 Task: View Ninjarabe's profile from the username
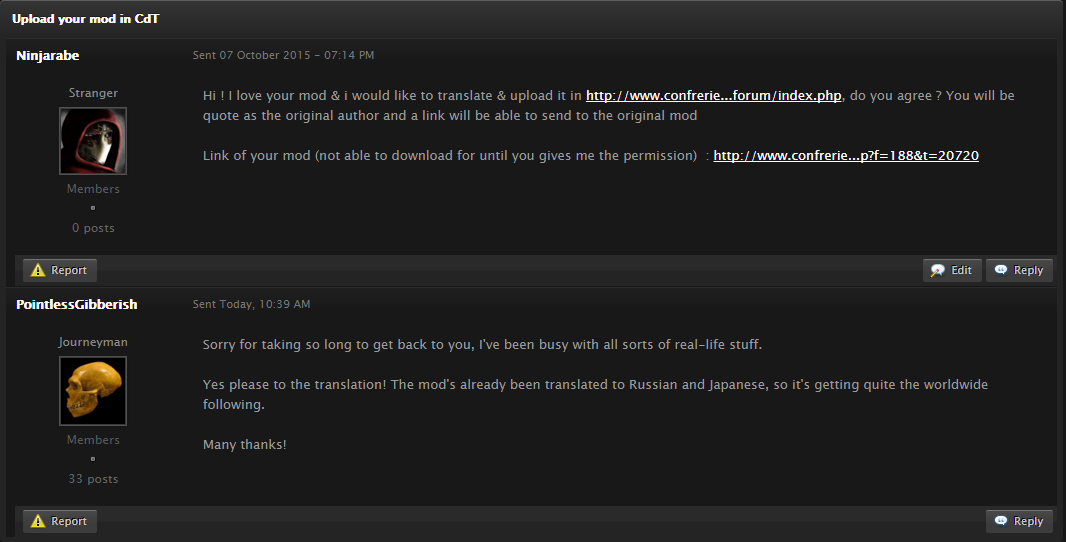pyautogui.click(x=48, y=56)
